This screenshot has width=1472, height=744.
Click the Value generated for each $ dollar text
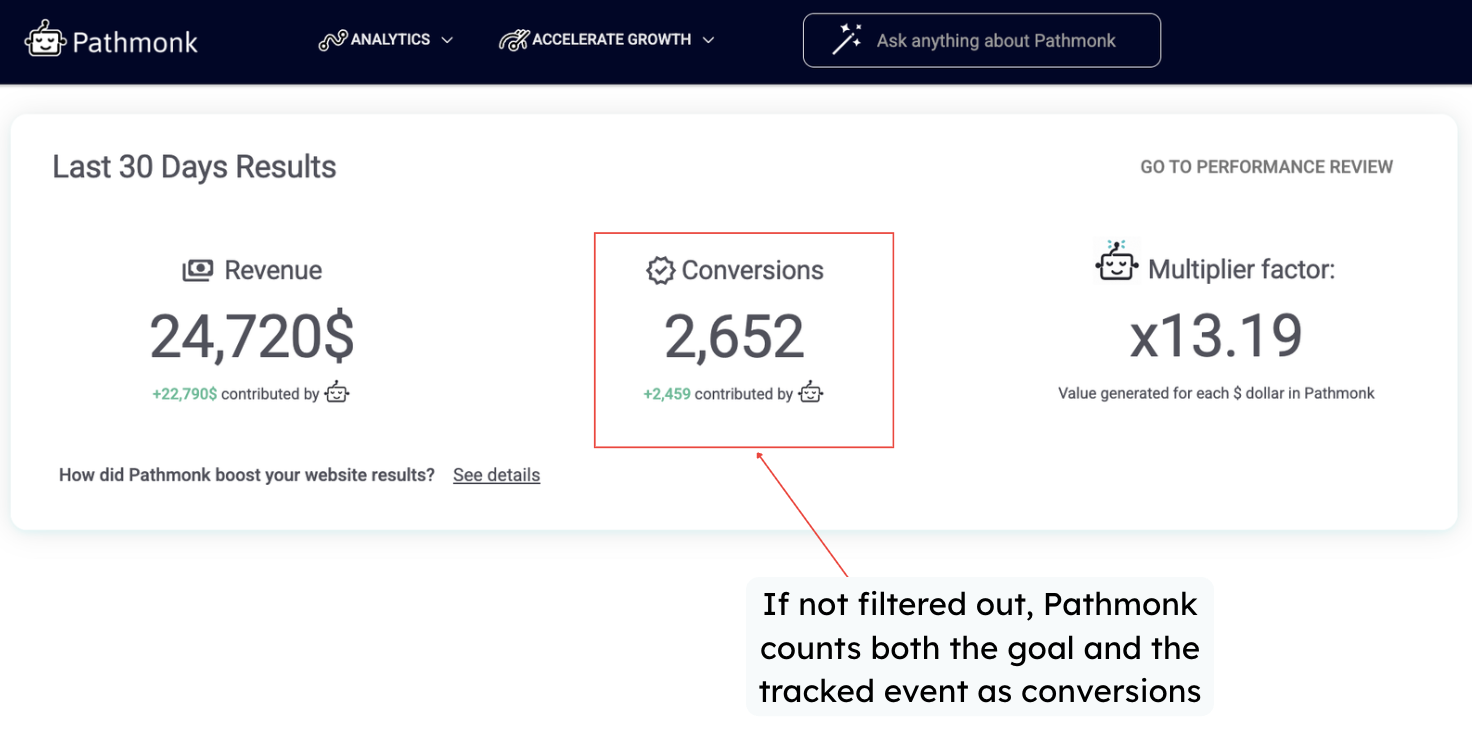point(1216,393)
